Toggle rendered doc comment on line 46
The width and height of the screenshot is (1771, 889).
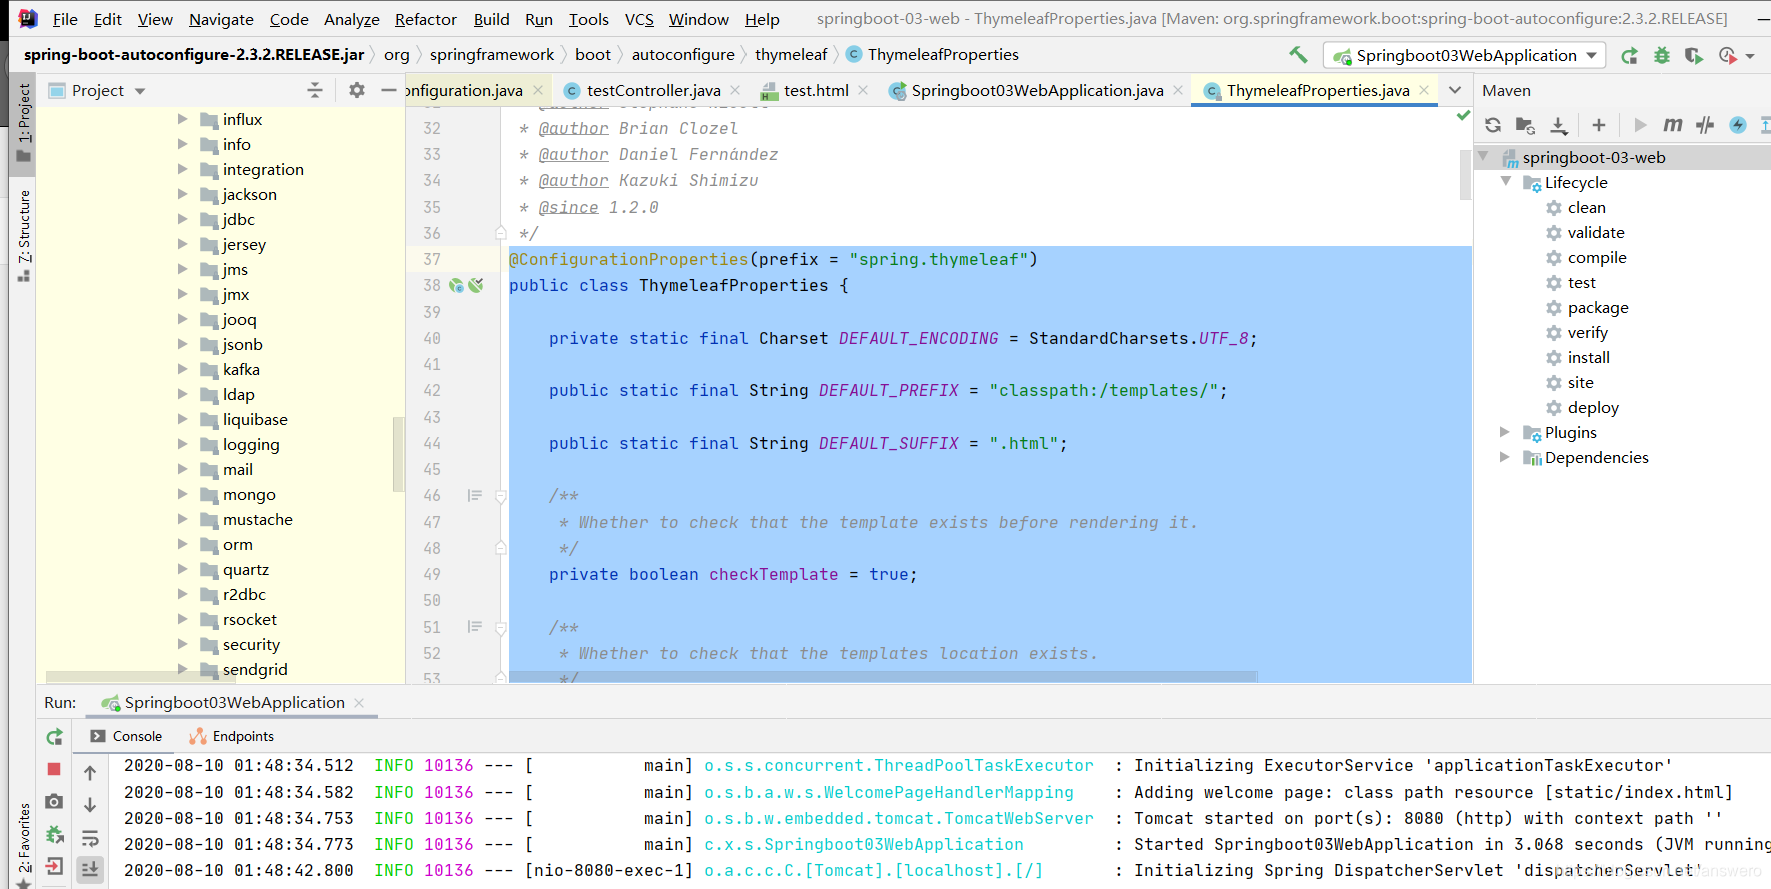475,496
